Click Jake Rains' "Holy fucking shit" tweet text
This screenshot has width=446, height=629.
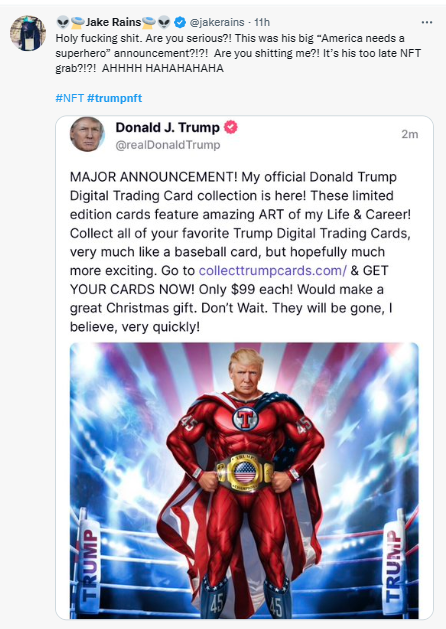pyautogui.click(x=238, y=53)
